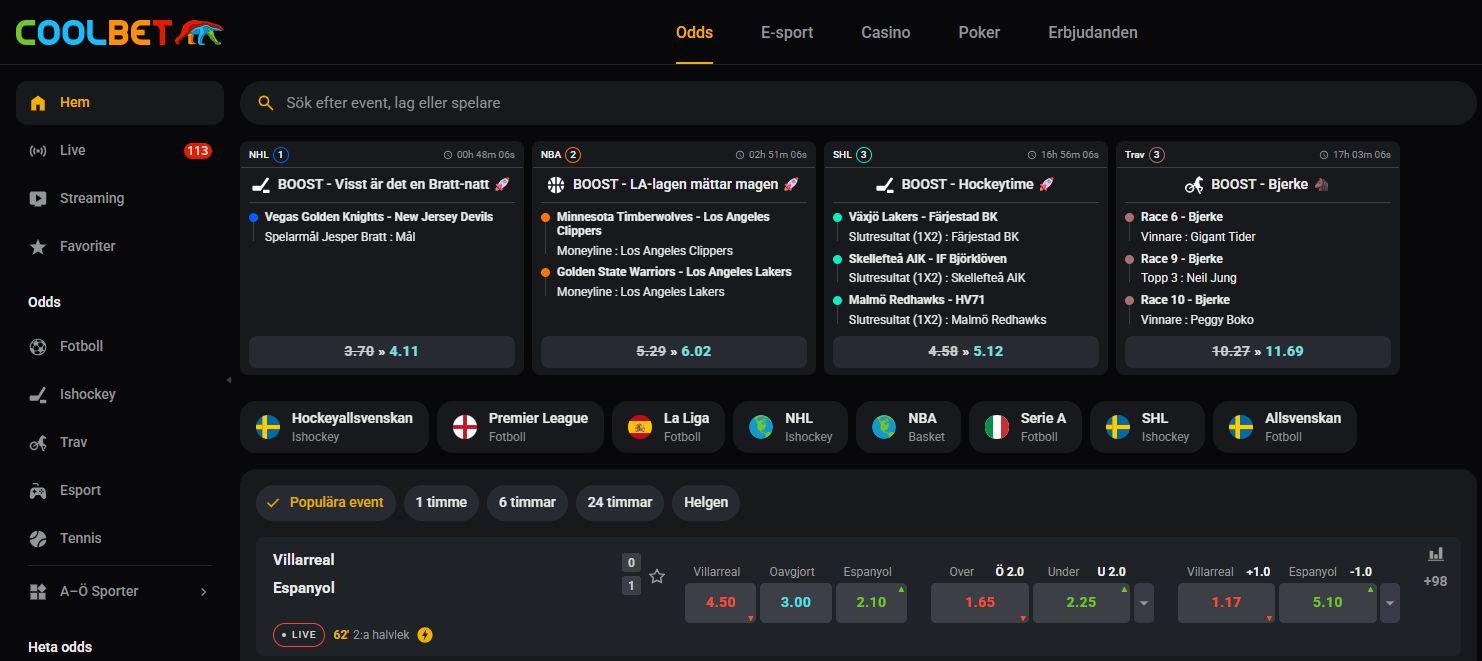Open Hockeyallsvenskan league shortcut
The image size is (1482, 661).
point(335,427)
